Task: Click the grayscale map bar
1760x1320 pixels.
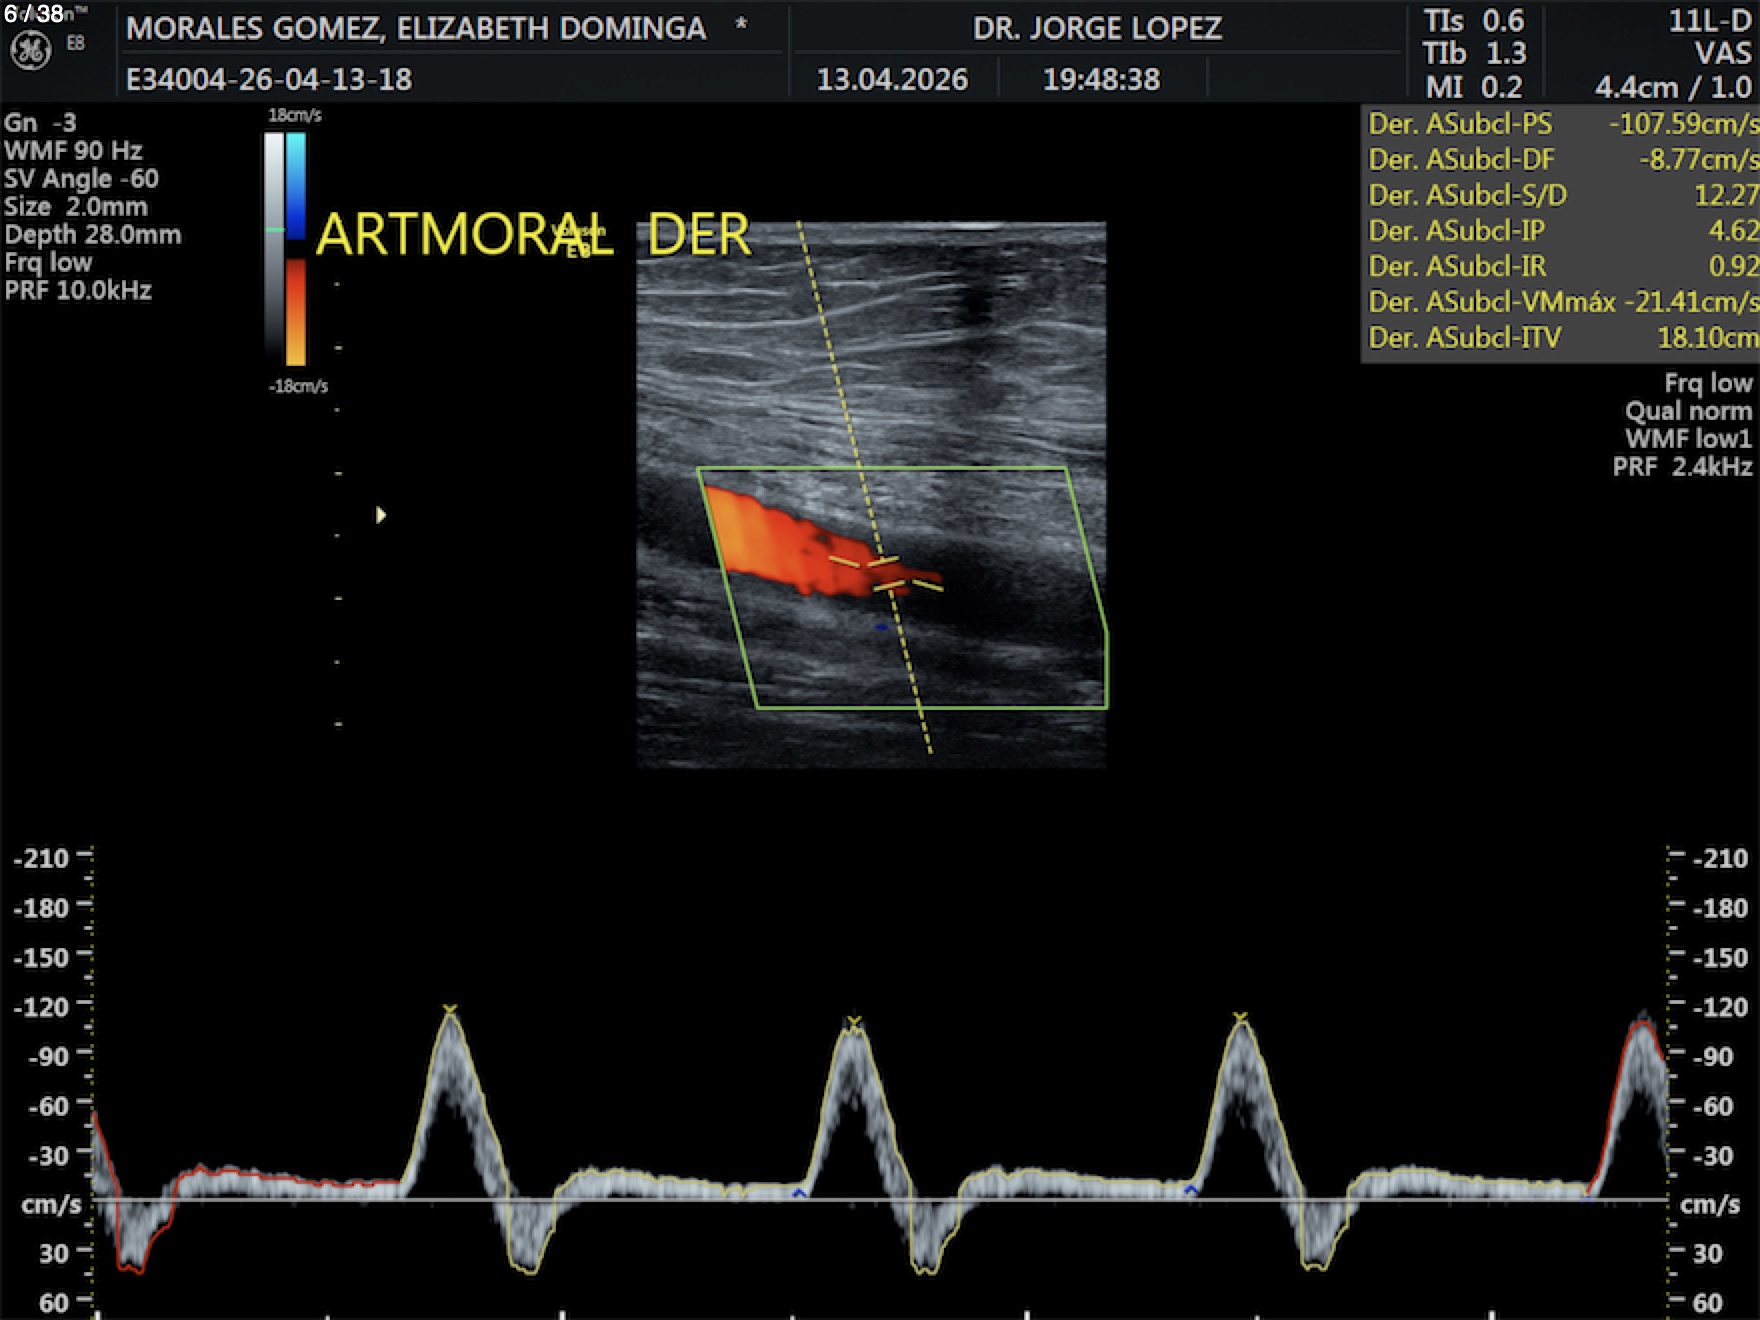Action: click(x=274, y=250)
